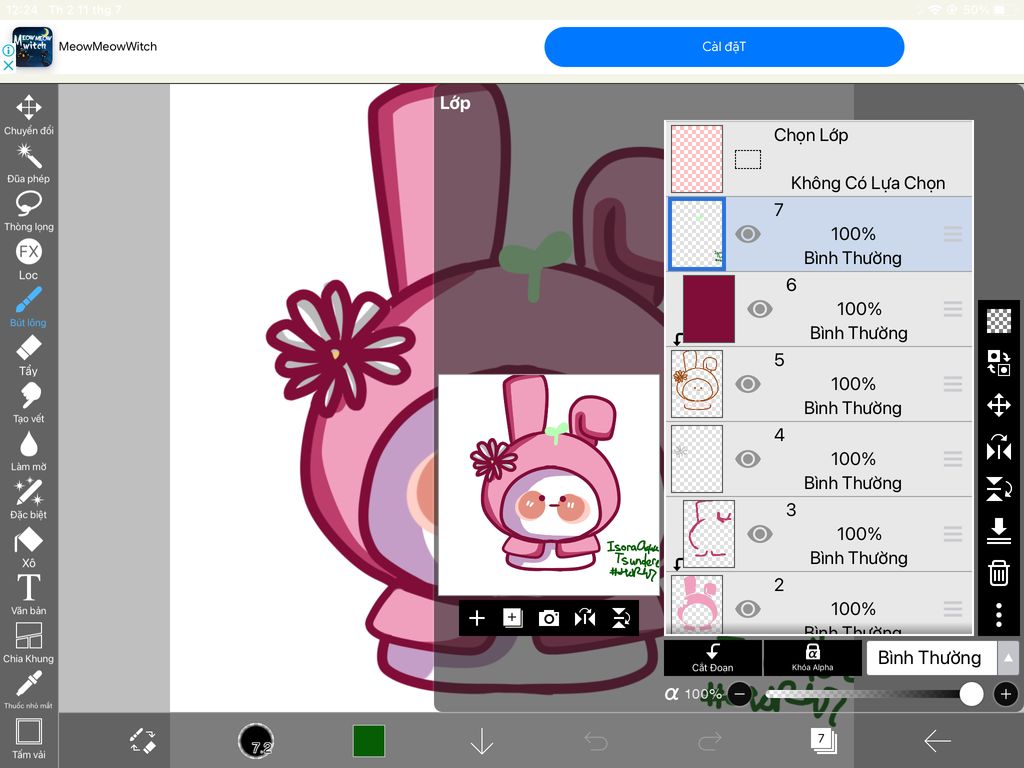Select the layer 5 sketch thumbnail
The height and width of the screenshot is (768, 1024).
click(697, 384)
